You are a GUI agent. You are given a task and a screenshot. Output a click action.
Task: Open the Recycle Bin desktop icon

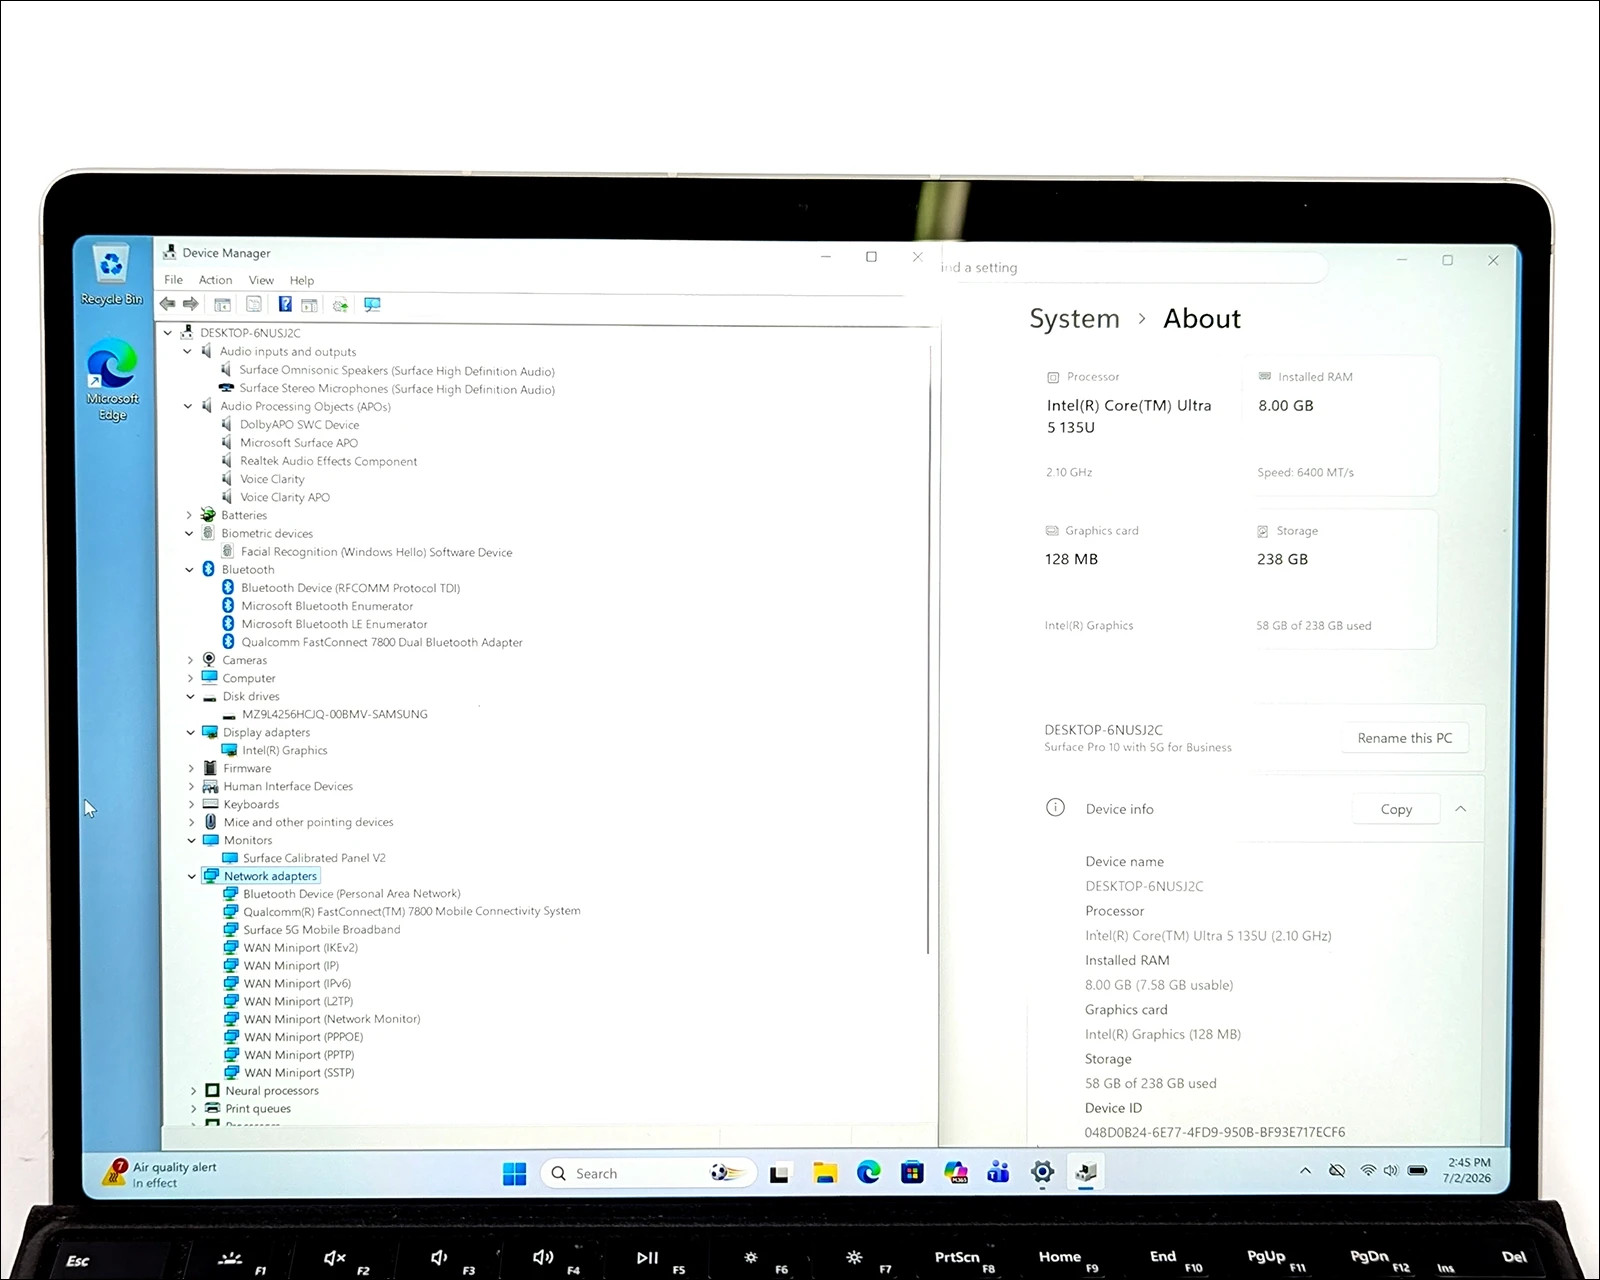[x=111, y=275]
